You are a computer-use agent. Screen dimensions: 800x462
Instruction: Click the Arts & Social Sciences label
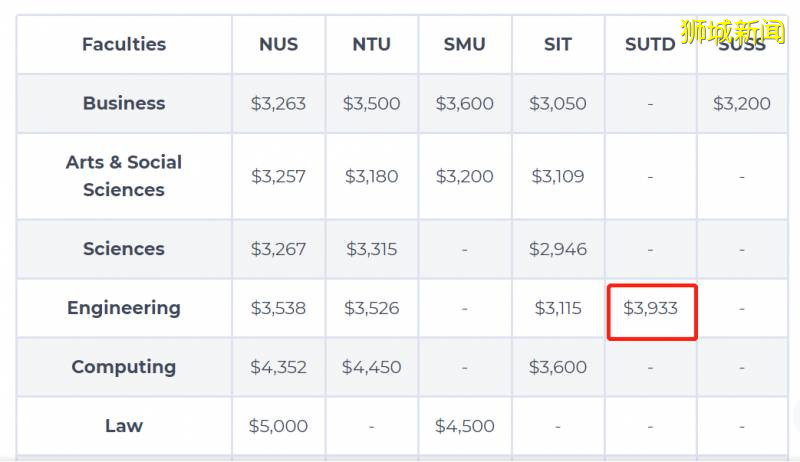tap(124, 176)
